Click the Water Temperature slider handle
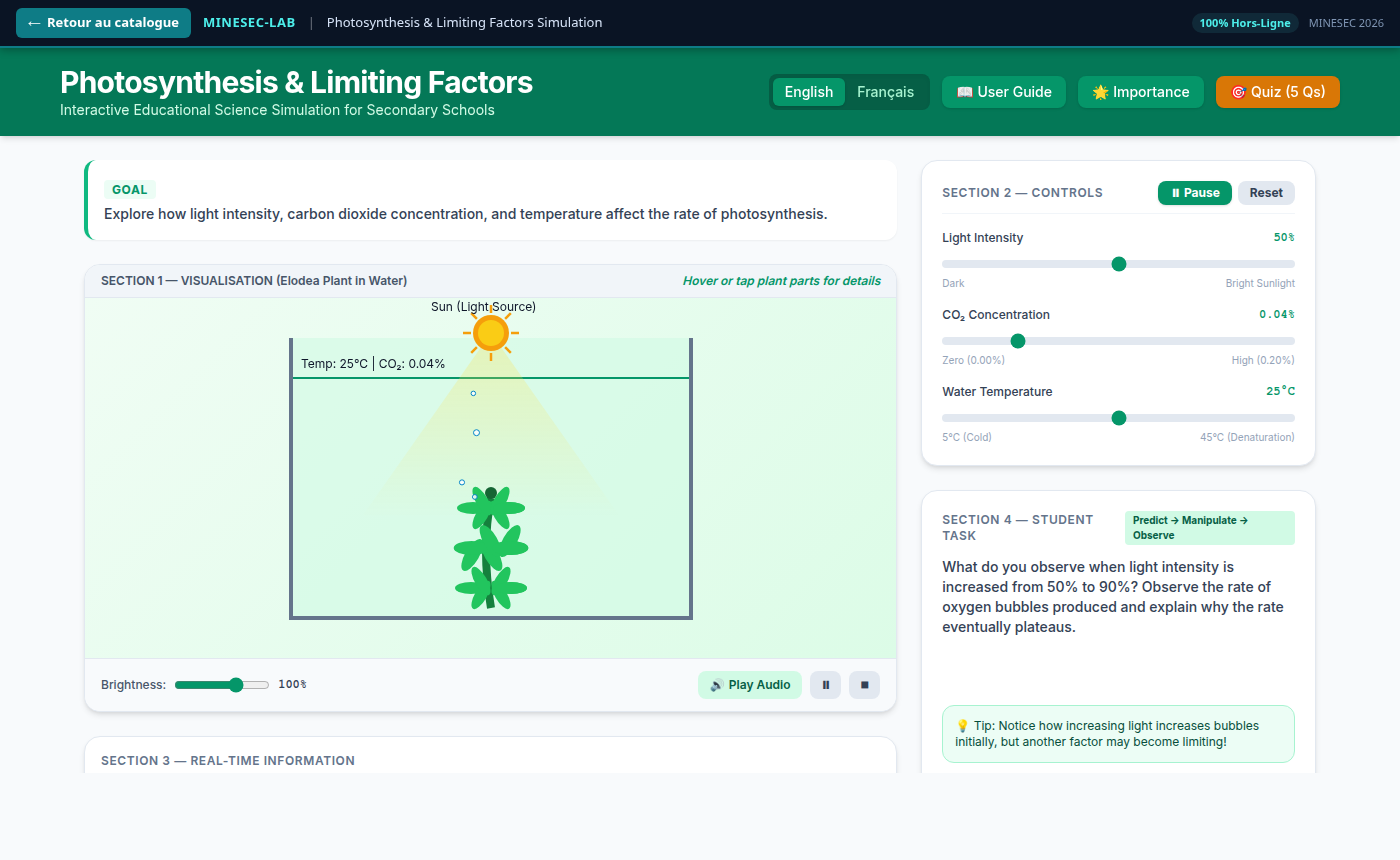The height and width of the screenshot is (860, 1400). pyautogui.click(x=1119, y=418)
